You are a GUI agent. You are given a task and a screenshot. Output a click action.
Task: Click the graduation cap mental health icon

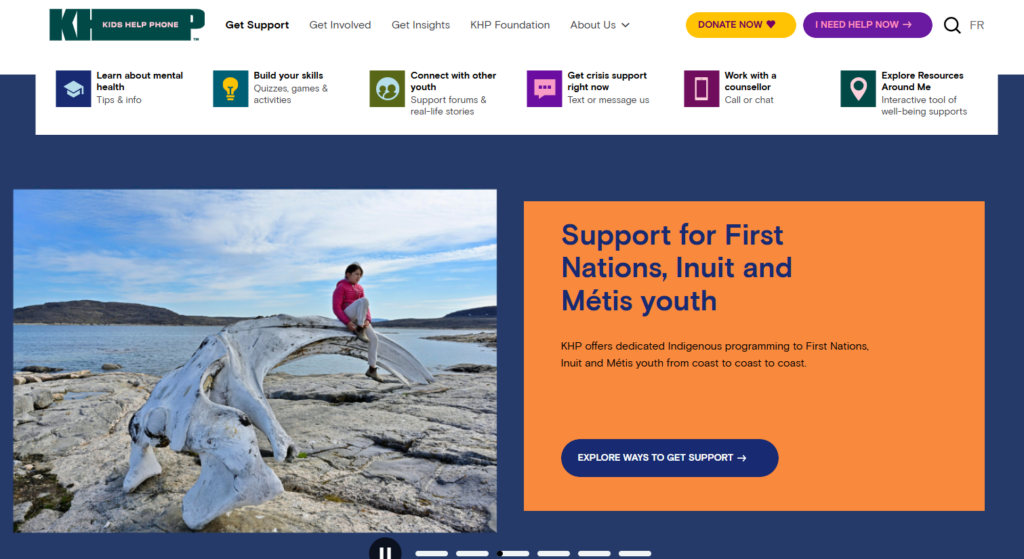[x=73, y=88]
